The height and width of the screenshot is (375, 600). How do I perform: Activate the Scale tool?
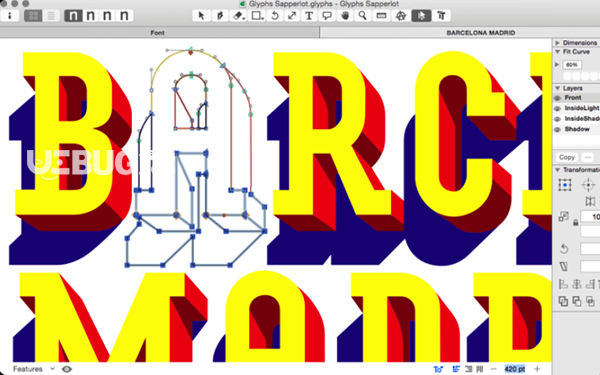point(292,16)
